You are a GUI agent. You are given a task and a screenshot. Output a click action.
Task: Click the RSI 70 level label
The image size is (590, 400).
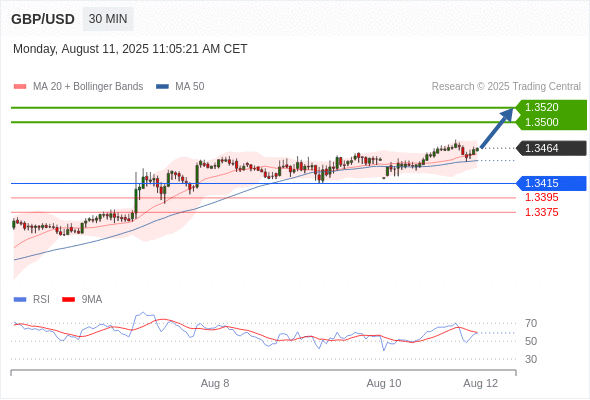coord(531,323)
